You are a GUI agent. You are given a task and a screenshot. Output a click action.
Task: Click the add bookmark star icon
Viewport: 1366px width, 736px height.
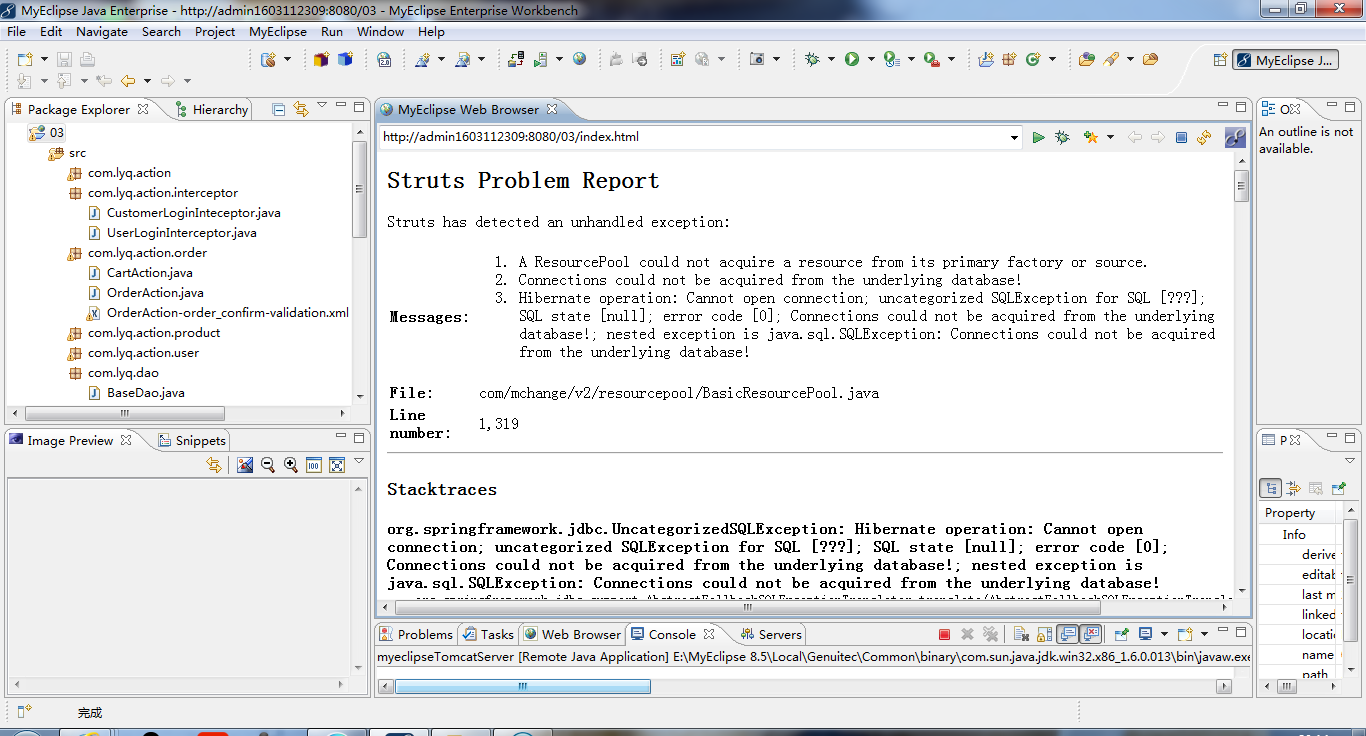coord(1091,137)
